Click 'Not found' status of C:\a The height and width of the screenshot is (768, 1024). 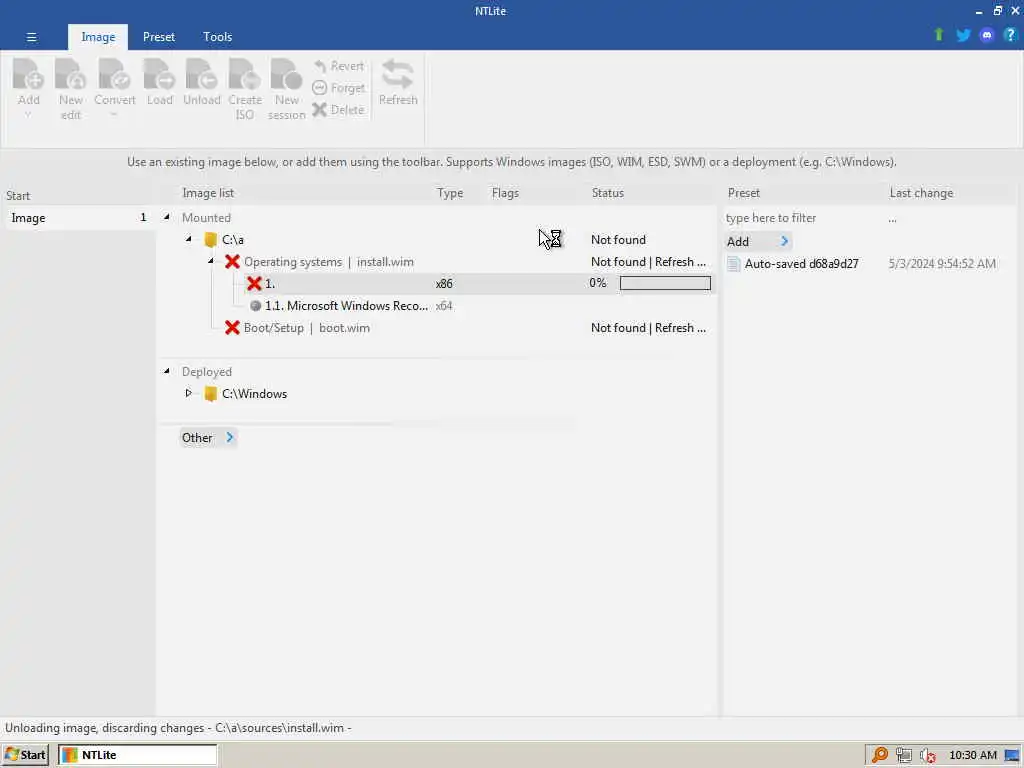tap(618, 240)
